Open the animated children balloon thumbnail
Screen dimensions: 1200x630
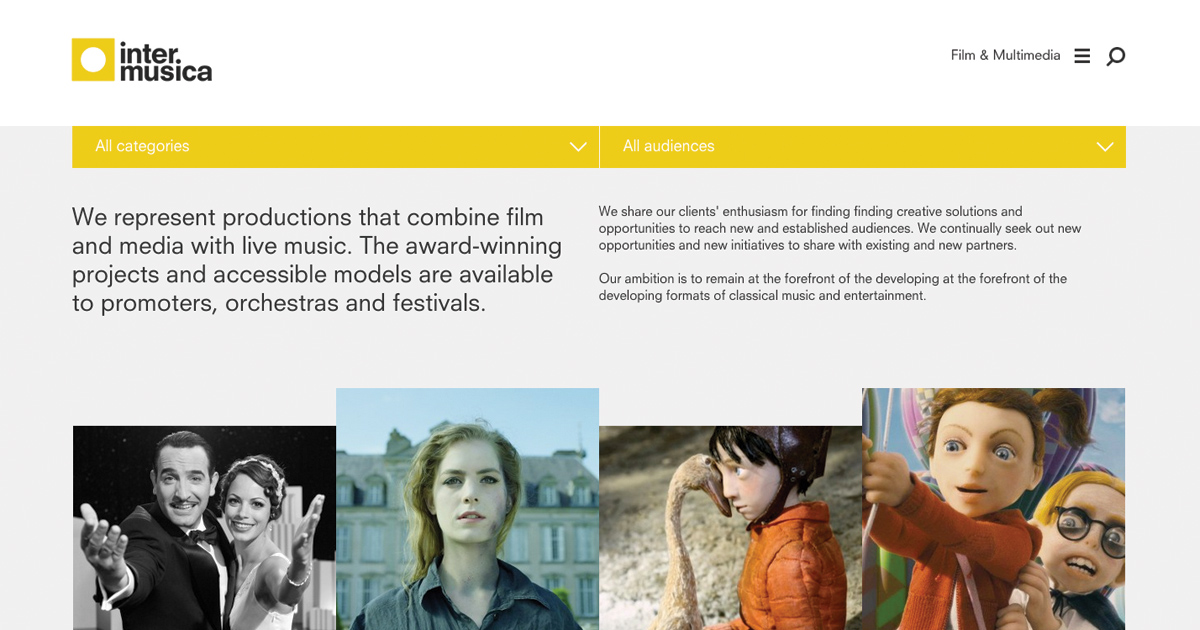pos(993,508)
